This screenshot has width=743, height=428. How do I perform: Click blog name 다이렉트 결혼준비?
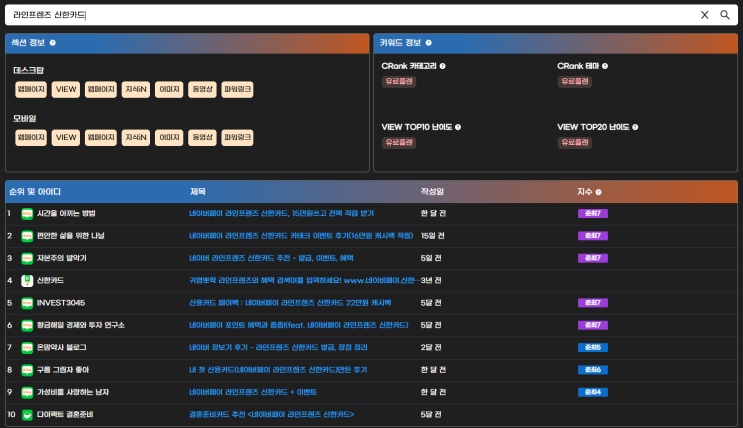click(x=65, y=414)
